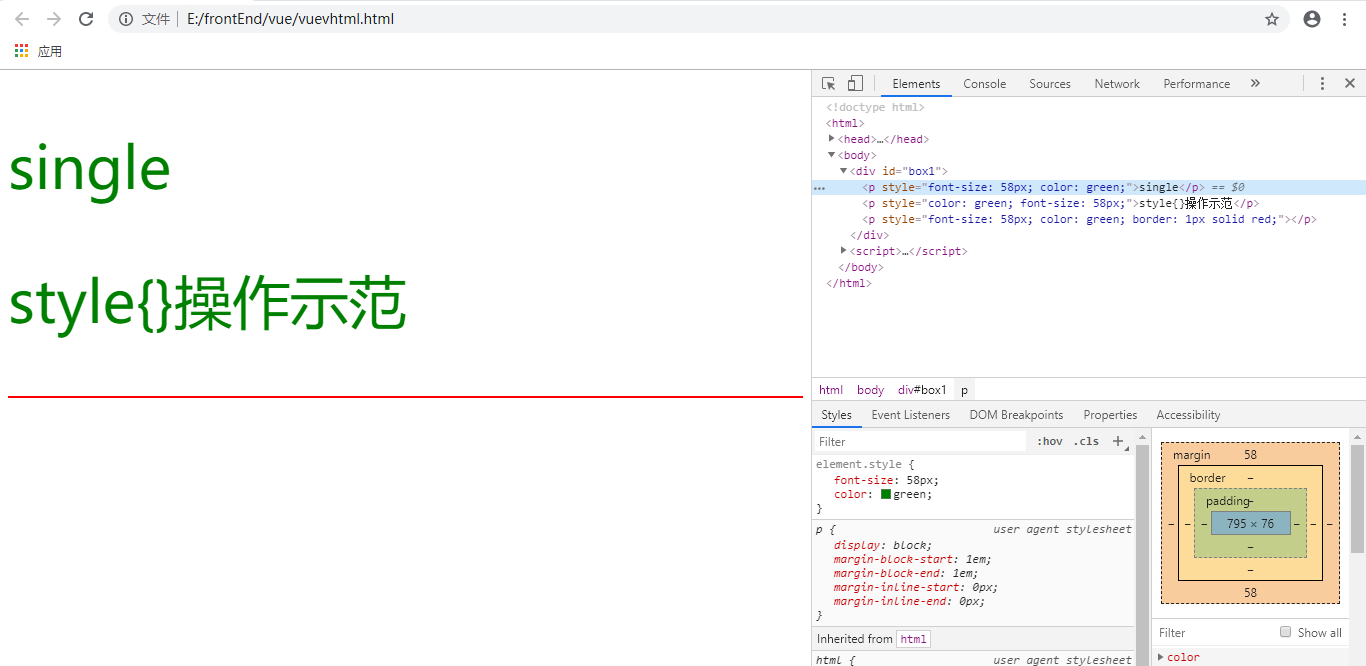Select the p element with red border
The height and width of the screenshot is (666, 1366).
point(1088,219)
